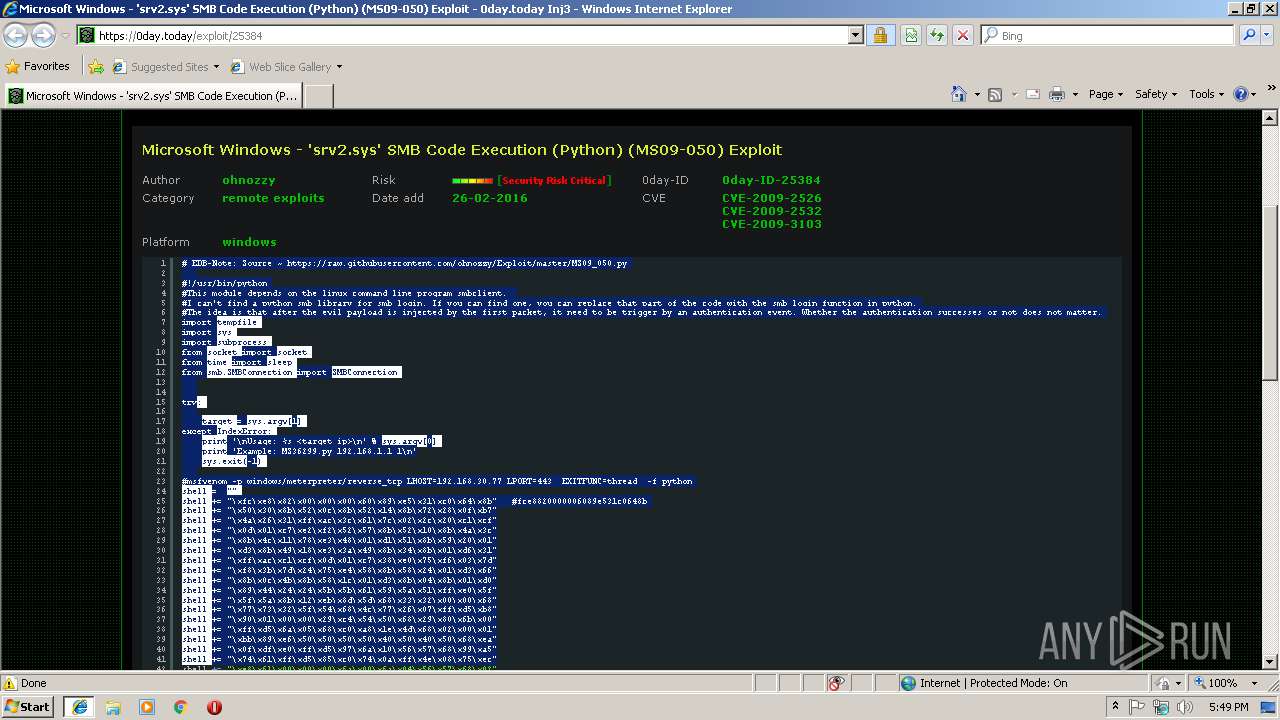Run search with the magnifier button
1280x720 pixels.
[1248, 35]
